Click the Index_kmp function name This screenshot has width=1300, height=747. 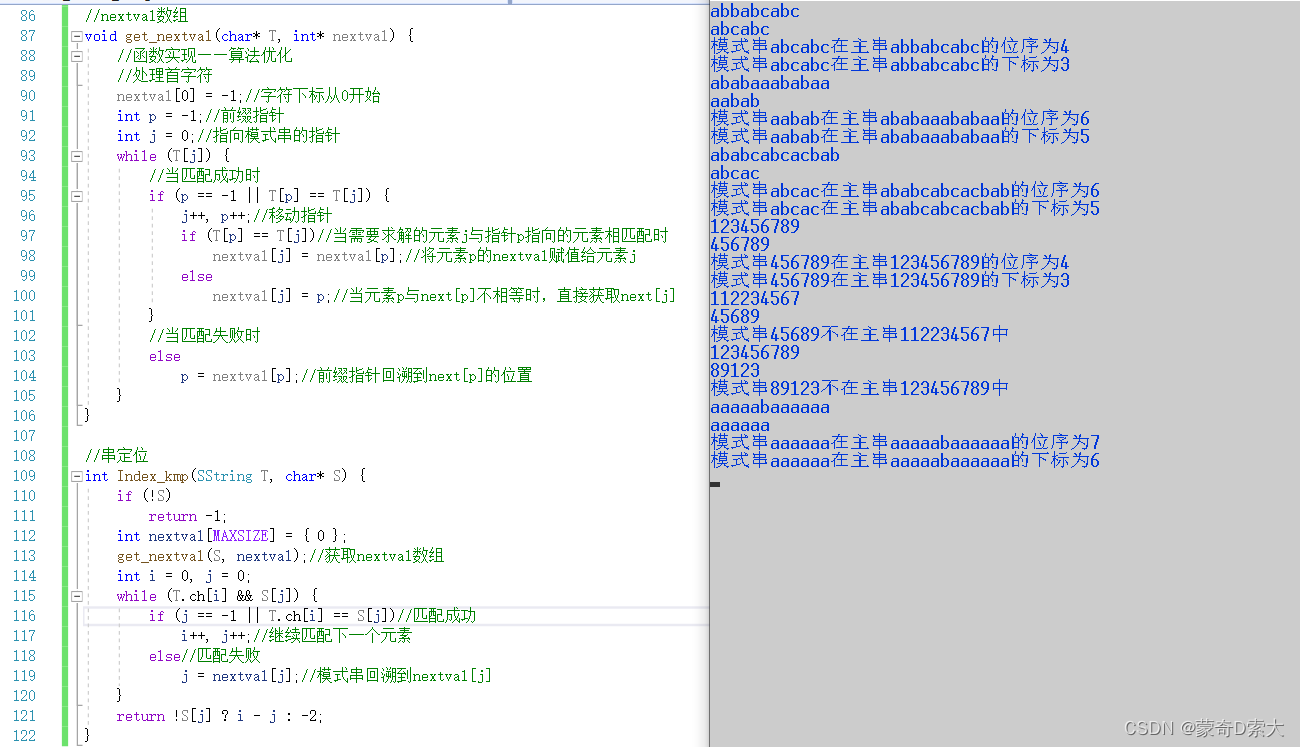tap(153, 476)
